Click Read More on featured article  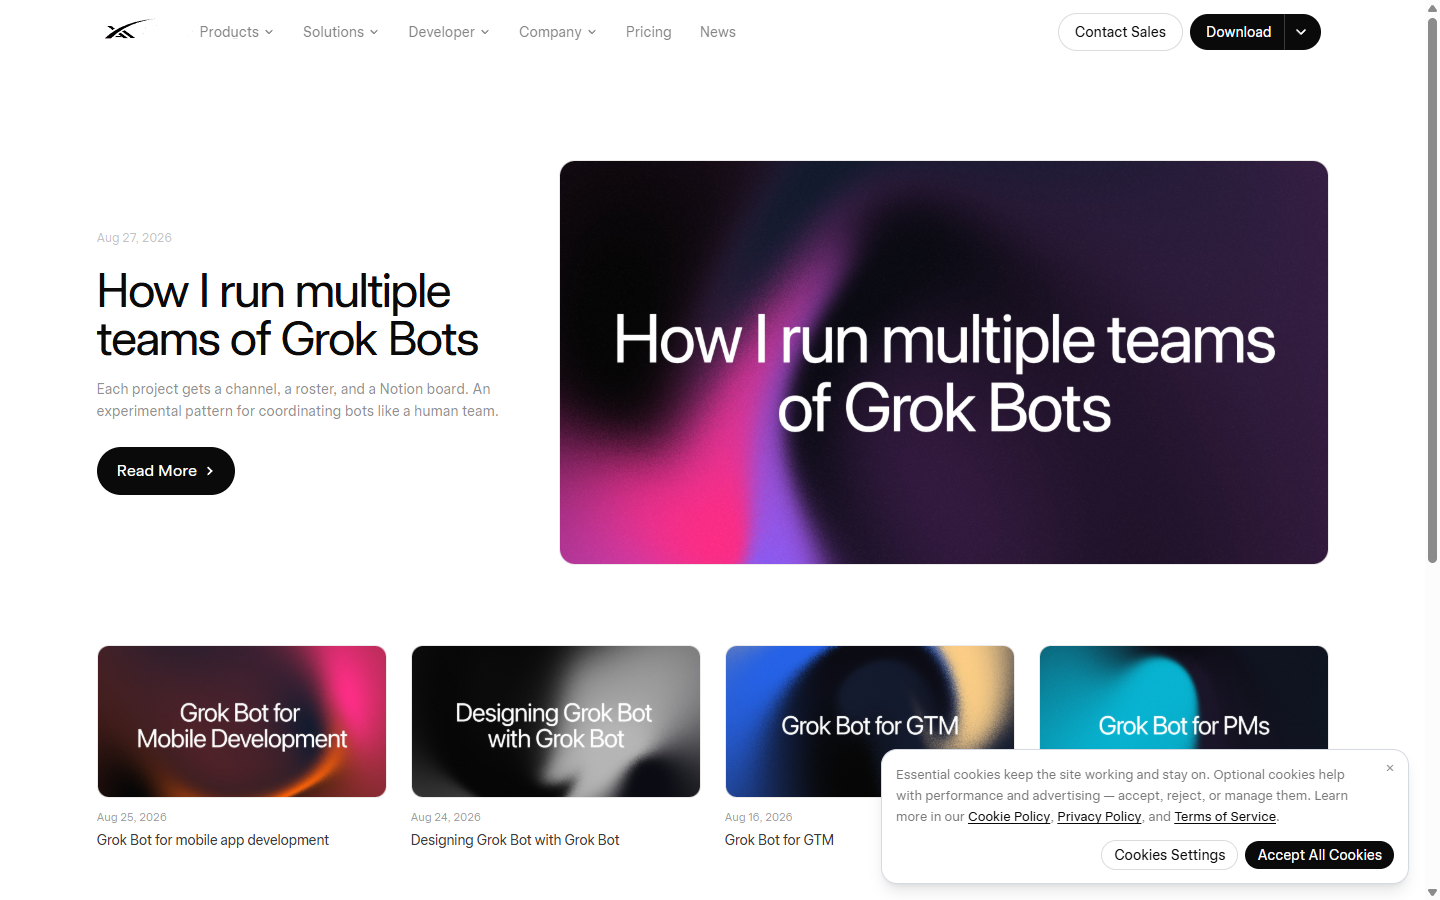tap(166, 471)
